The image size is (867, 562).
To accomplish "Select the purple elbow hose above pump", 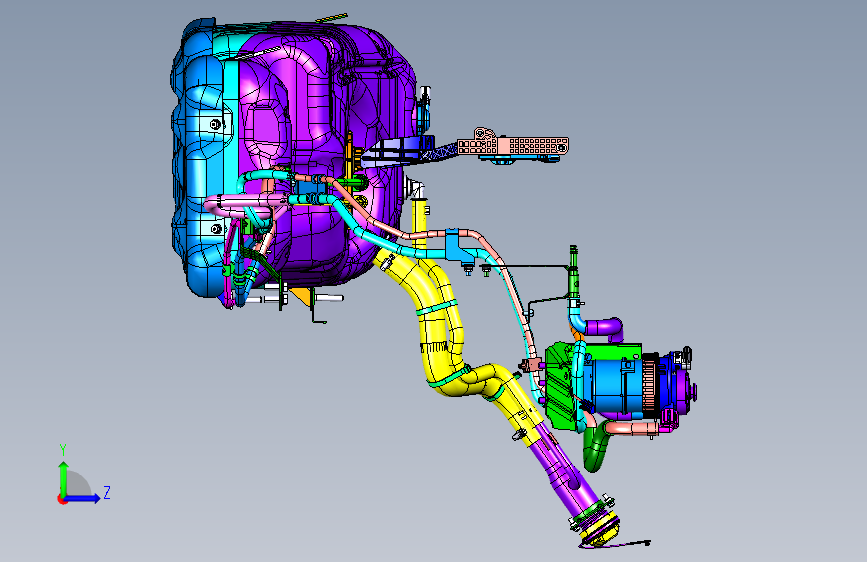I will point(605,327).
